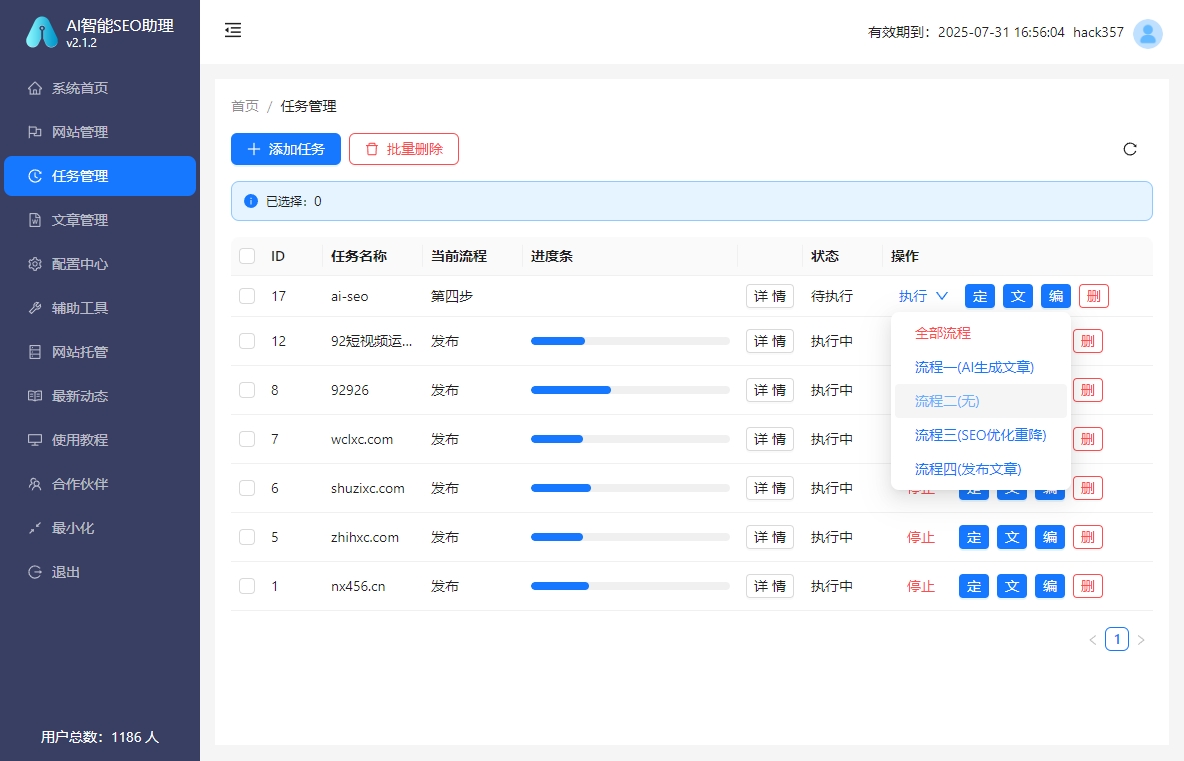Click the 定 icon in row nx456.cn
Viewport: 1184px width, 761px height.
pos(973,586)
